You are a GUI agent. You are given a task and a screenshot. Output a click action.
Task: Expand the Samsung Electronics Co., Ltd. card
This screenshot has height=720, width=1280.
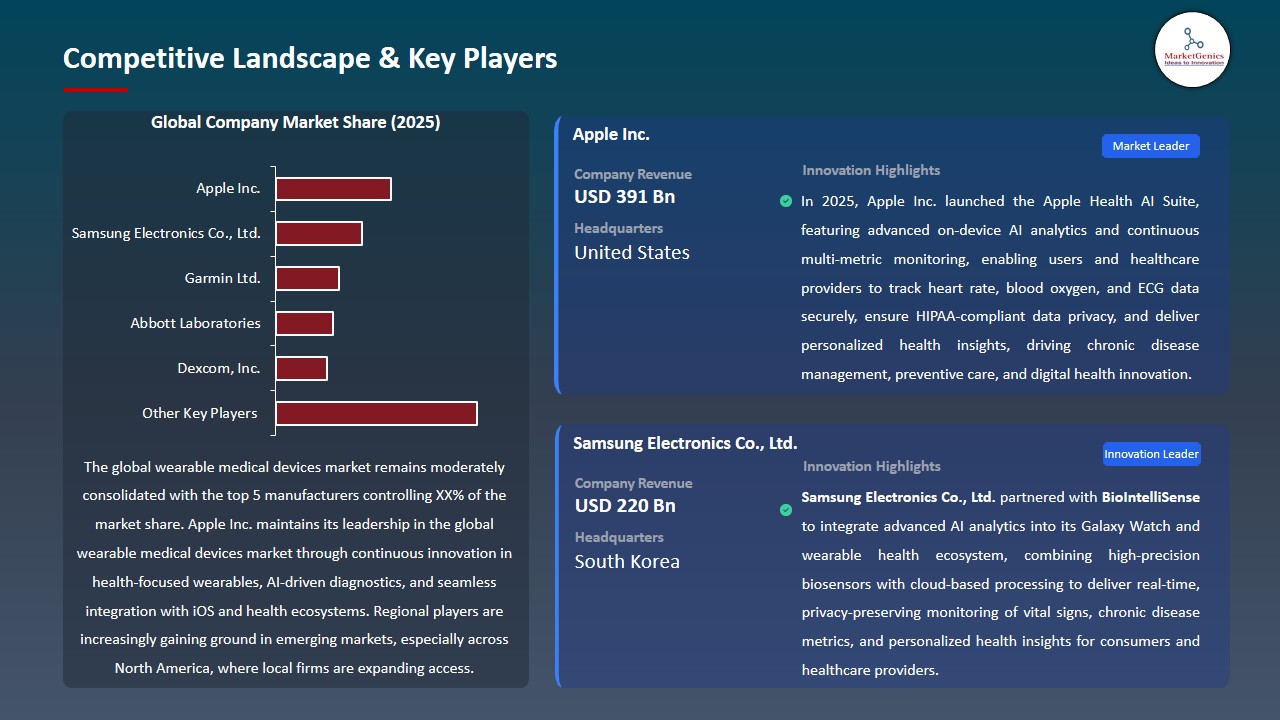pyautogui.click(x=685, y=443)
